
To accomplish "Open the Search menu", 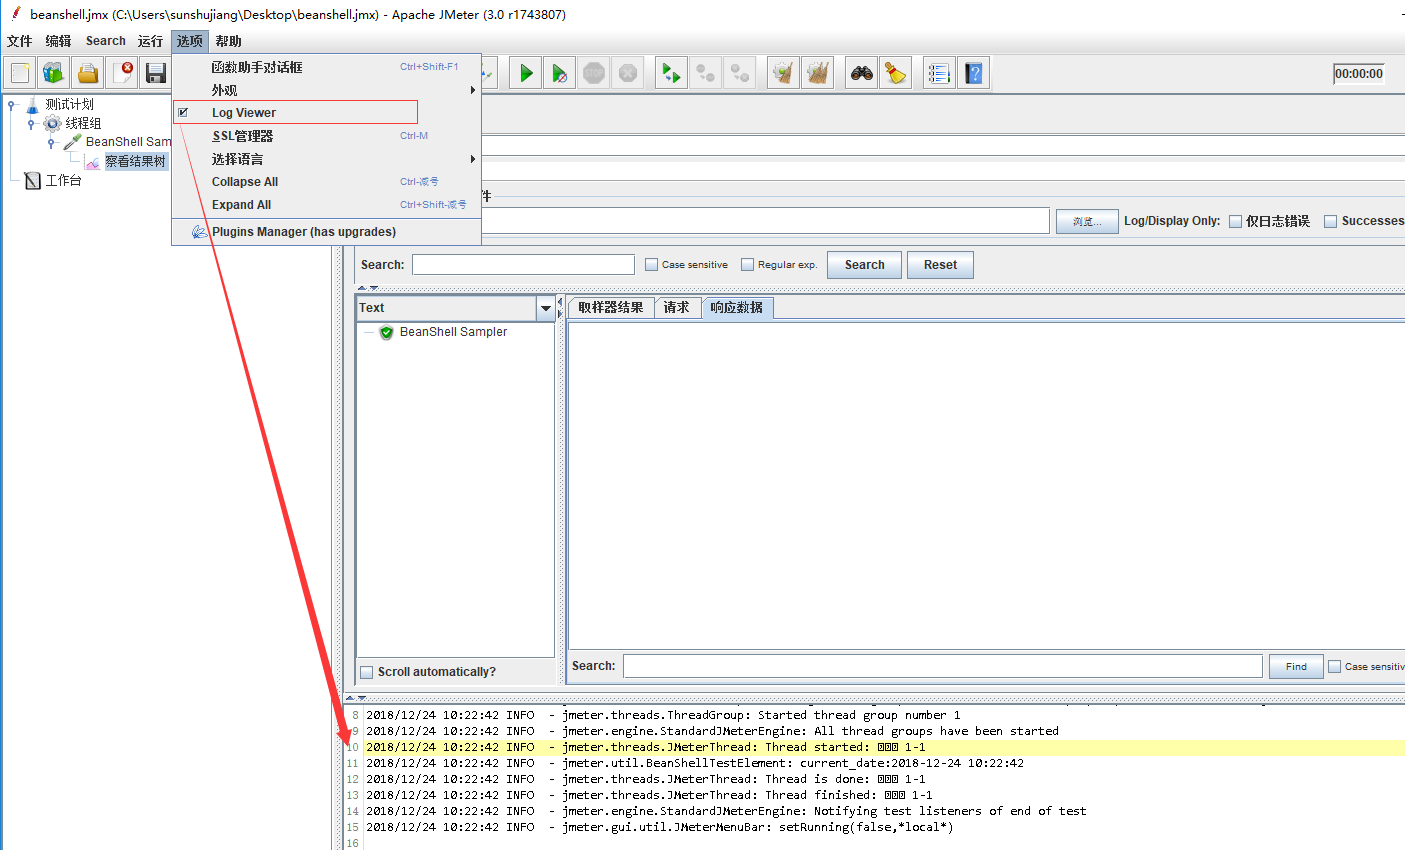I will tap(106, 41).
